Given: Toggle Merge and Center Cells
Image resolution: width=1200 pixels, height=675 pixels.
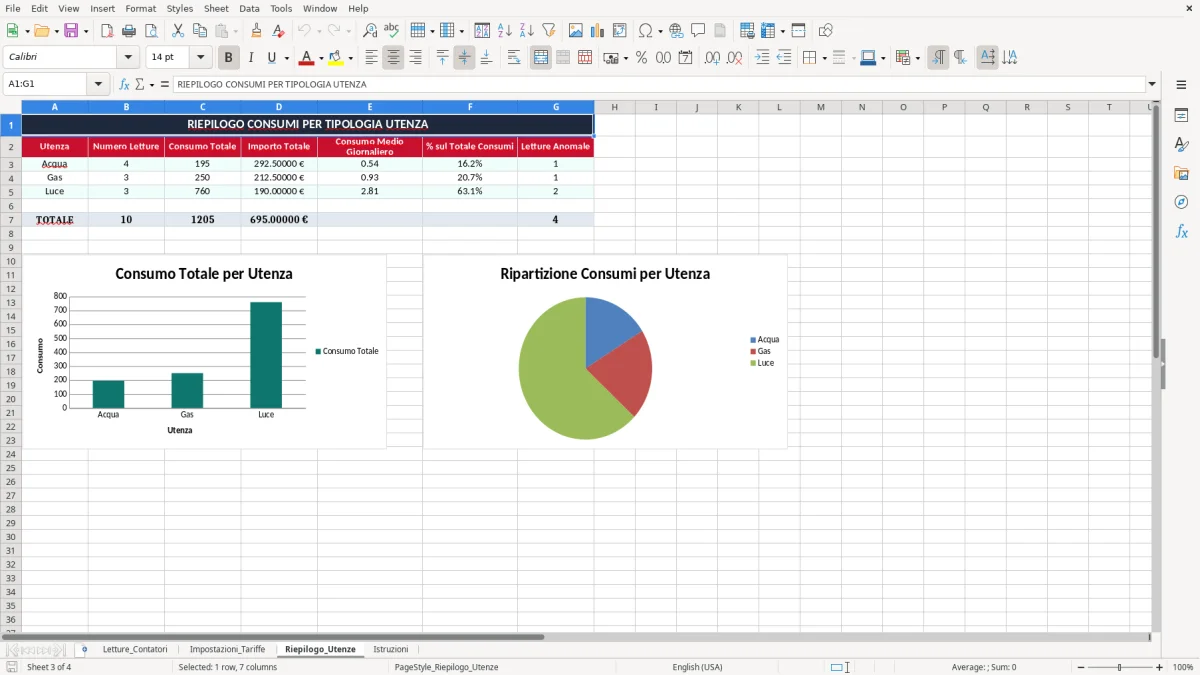Looking at the screenshot, I should (x=541, y=58).
